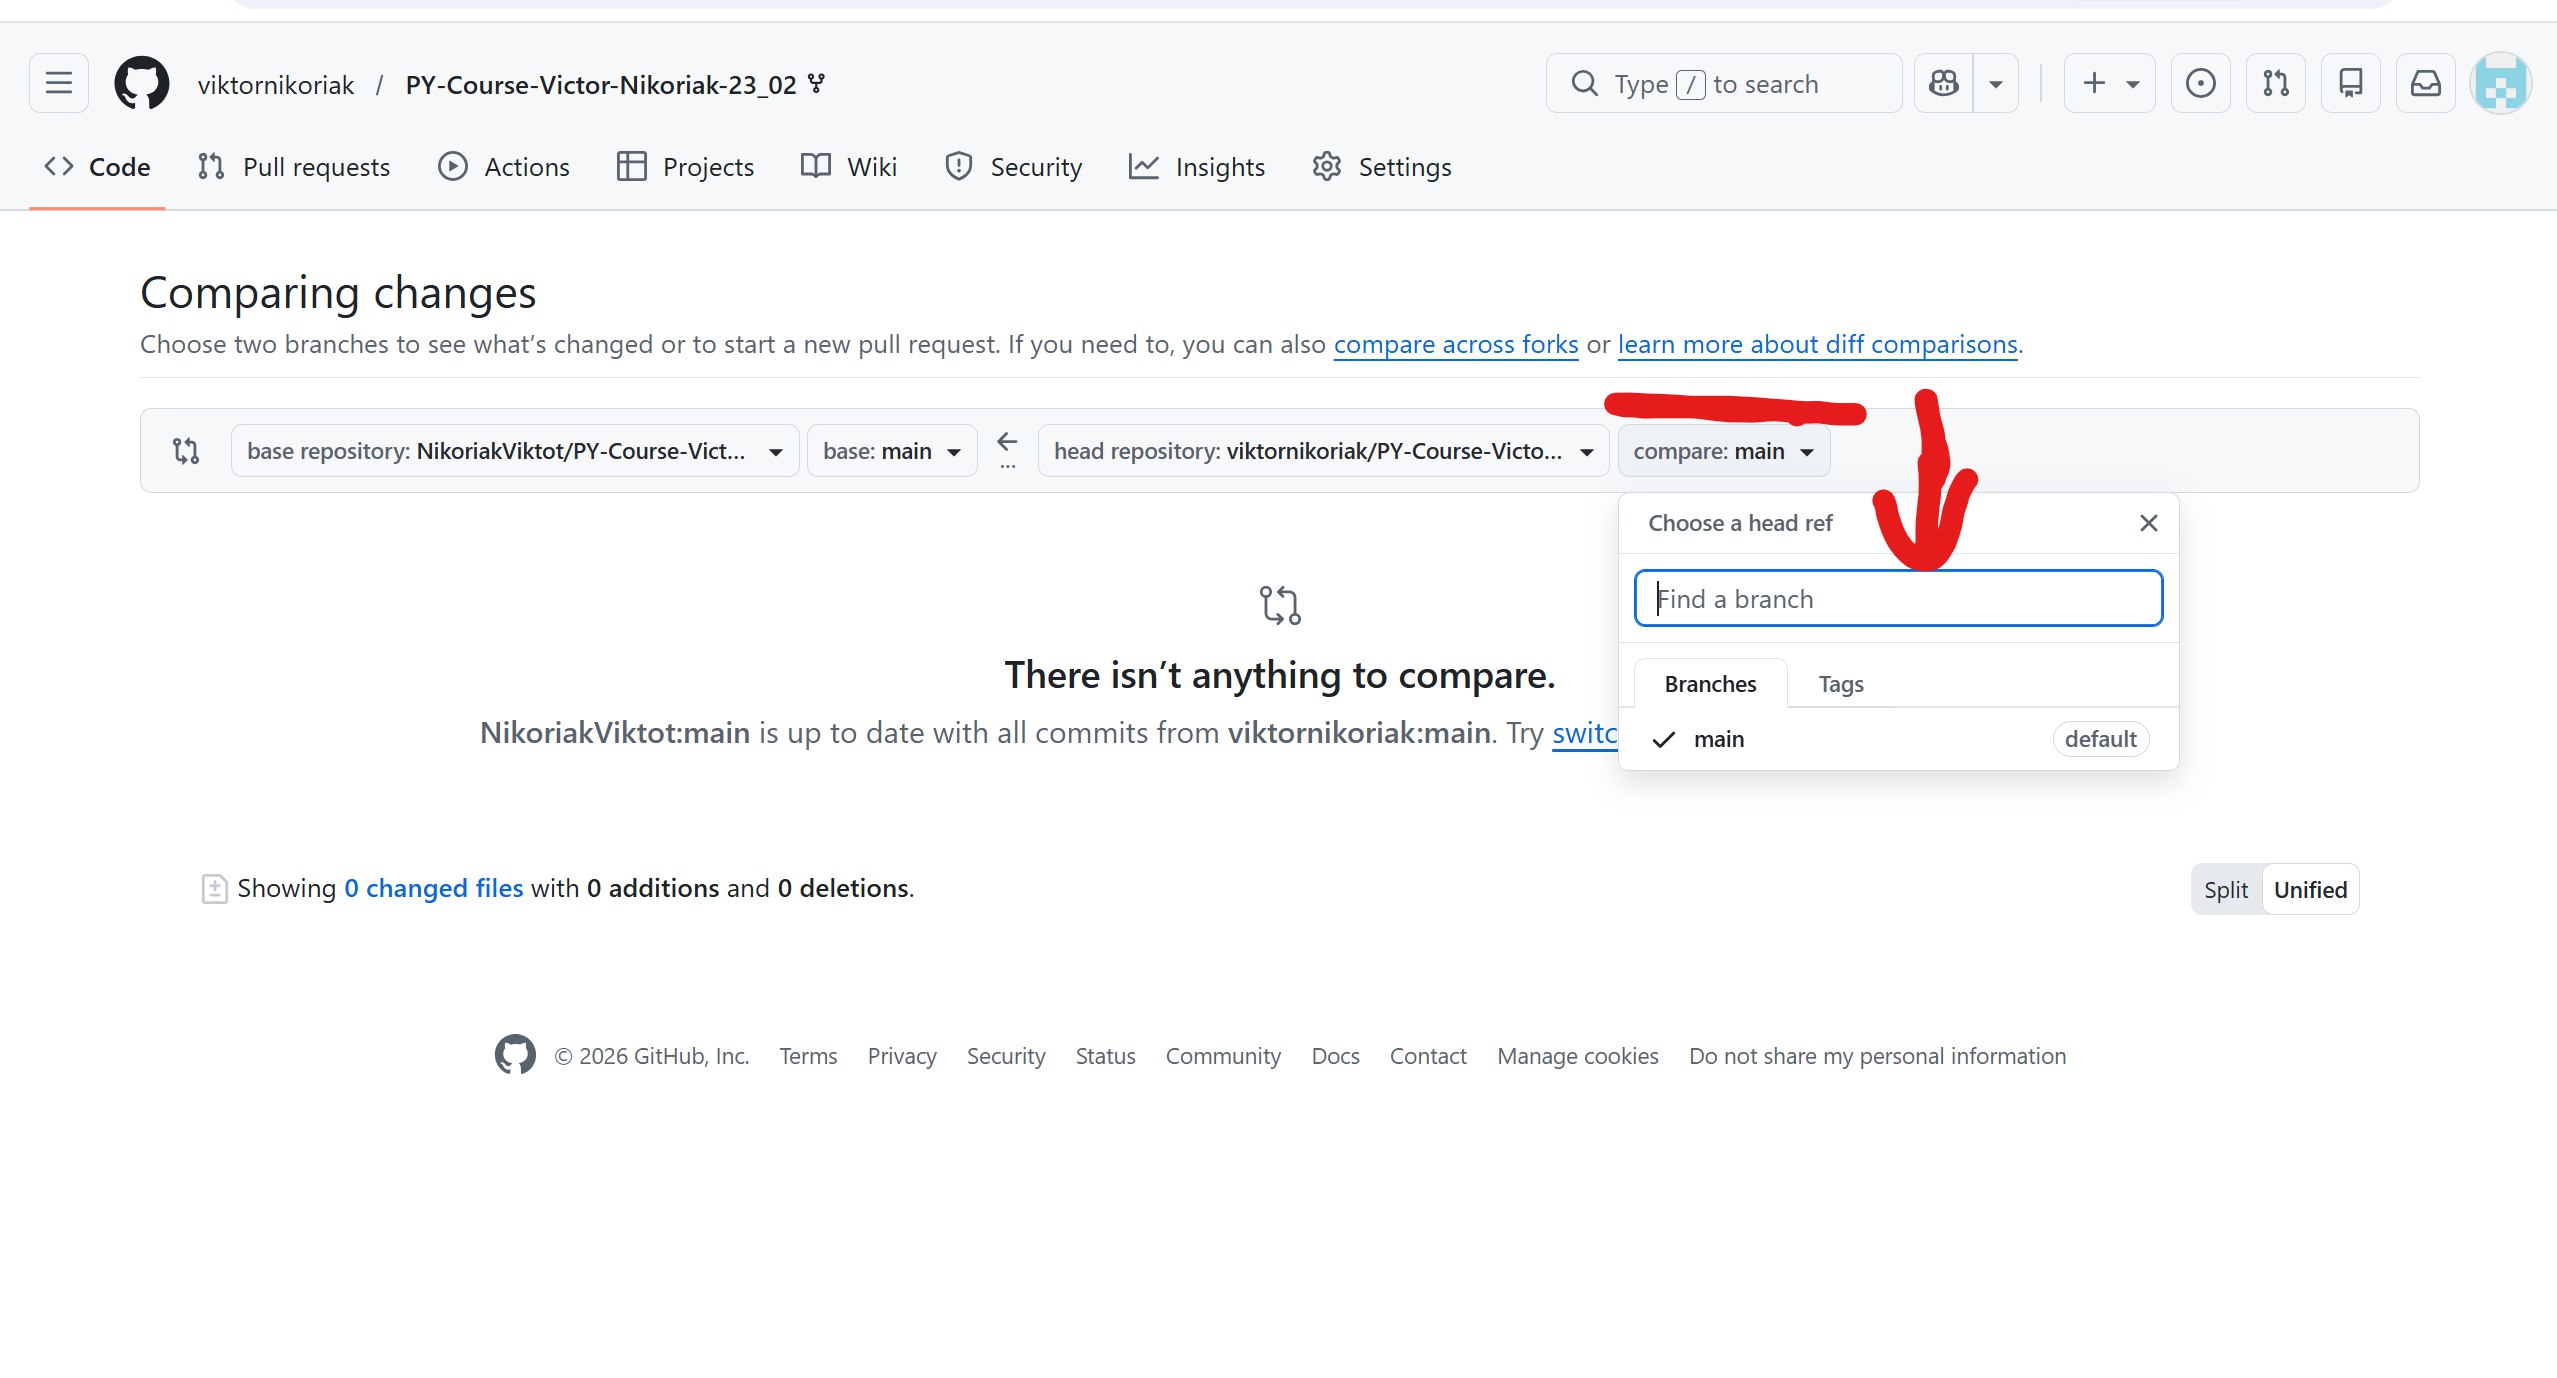Open the Insights repository tab
This screenshot has width=2557, height=1378.
[x=1197, y=167]
